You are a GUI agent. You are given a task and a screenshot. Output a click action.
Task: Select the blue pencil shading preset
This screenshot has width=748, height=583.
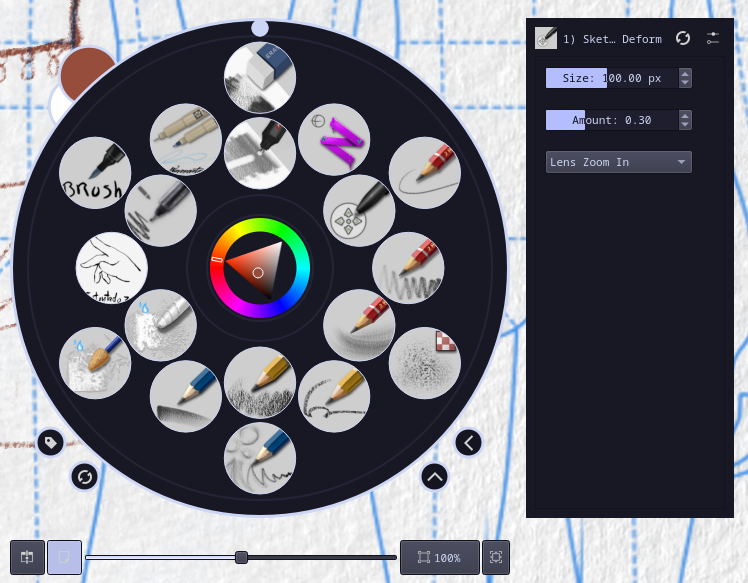click(x=186, y=396)
